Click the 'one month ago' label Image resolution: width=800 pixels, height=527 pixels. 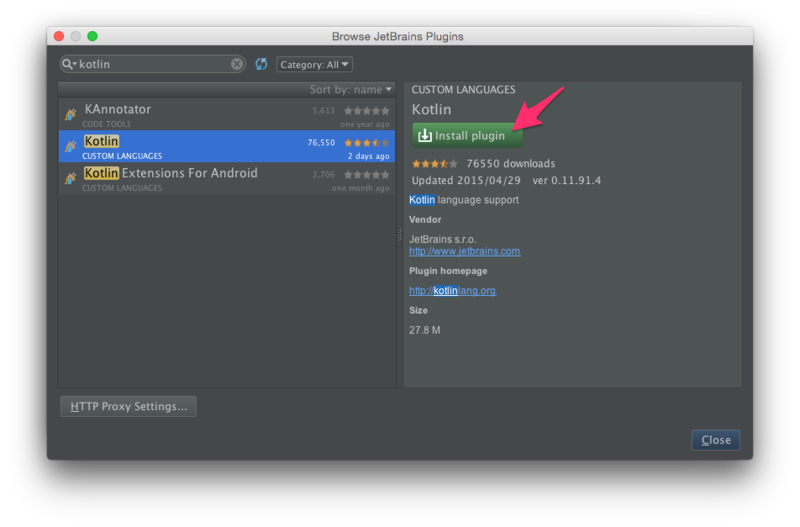361,188
